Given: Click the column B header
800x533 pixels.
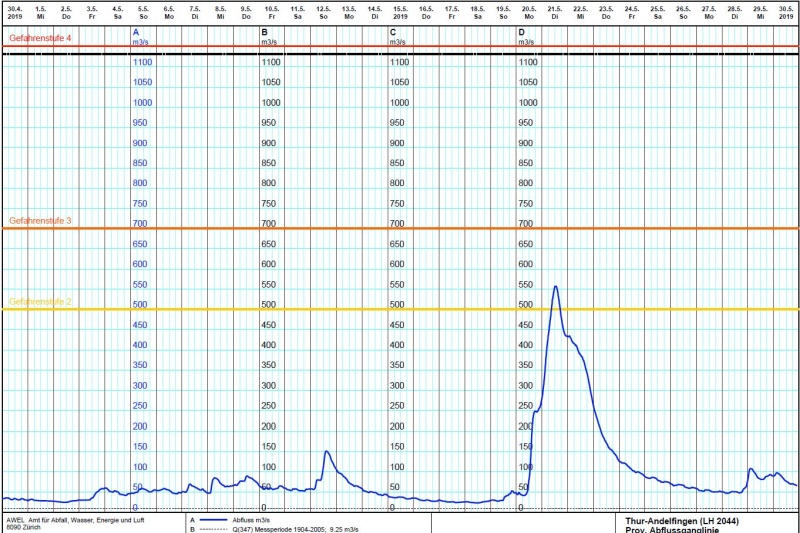Looking at the screenshot, I should tap(264, 33).
